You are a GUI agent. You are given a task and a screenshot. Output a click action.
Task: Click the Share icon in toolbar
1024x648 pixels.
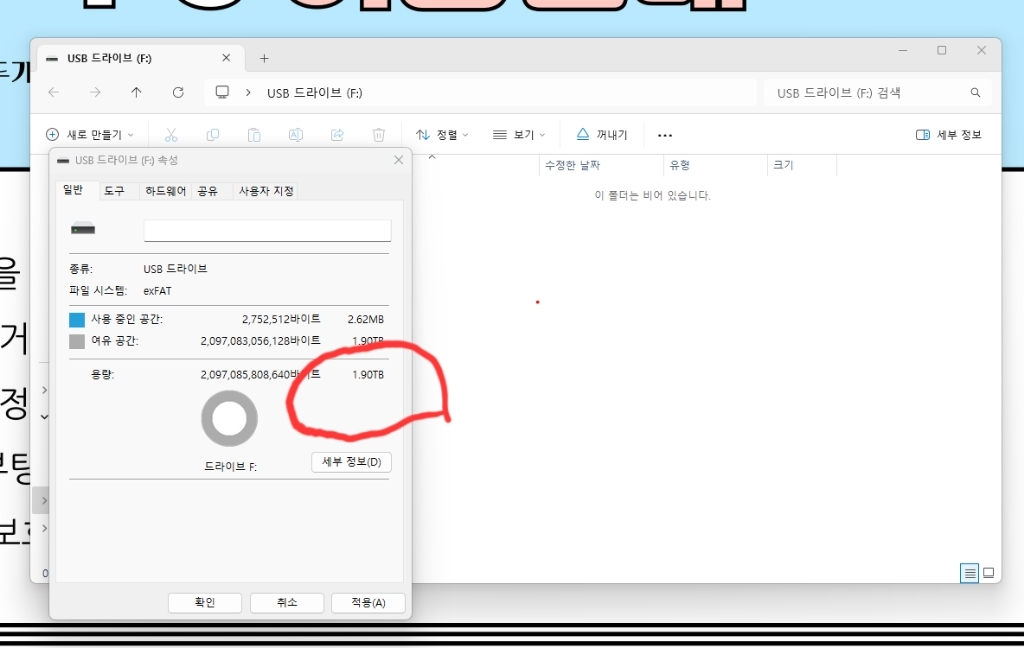point(337,135)
